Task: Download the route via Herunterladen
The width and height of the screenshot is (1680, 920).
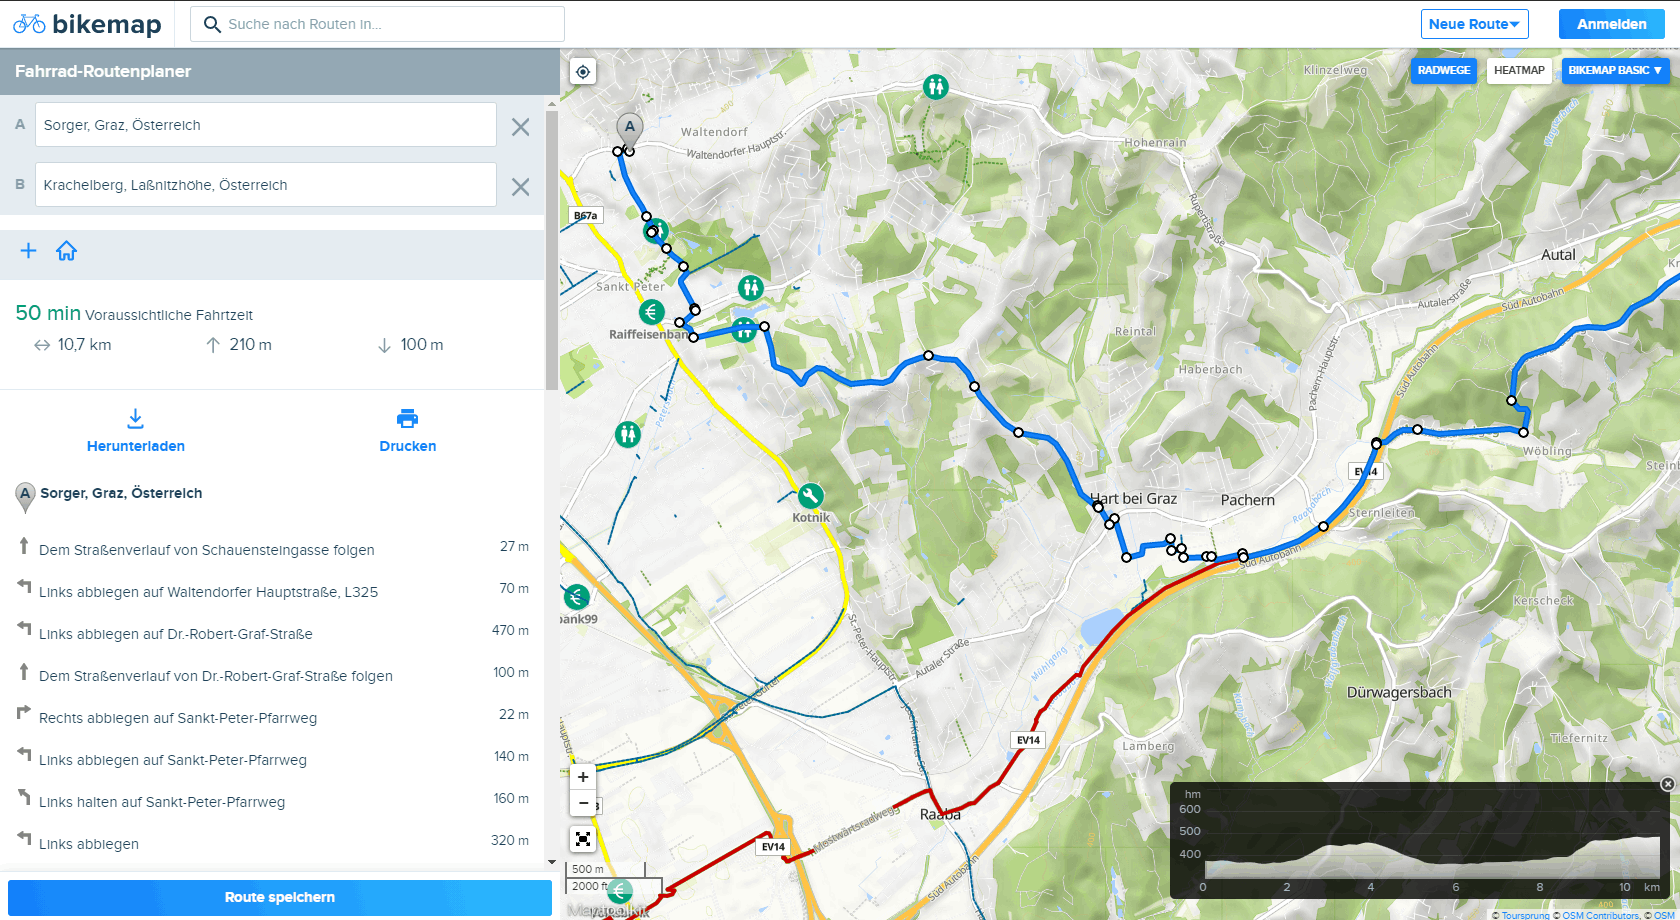Action: point(136,431)
